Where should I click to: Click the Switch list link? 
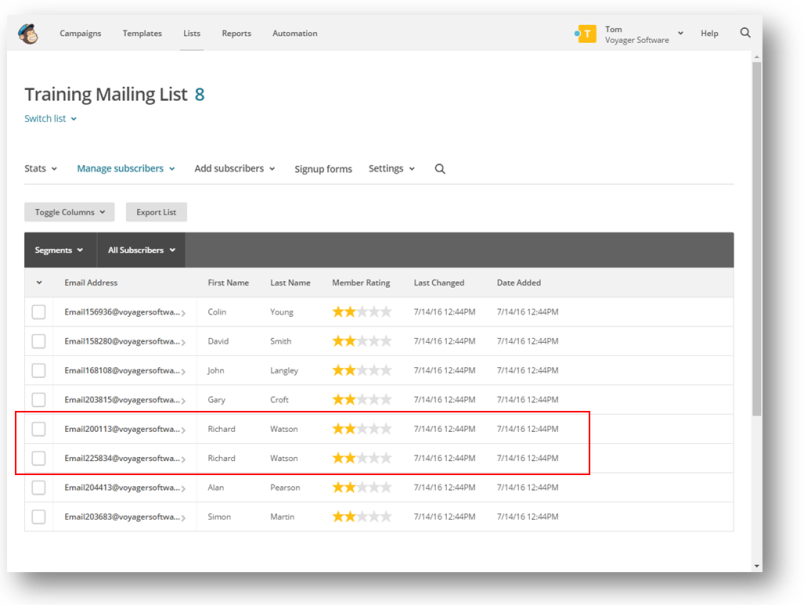(50, 119)
